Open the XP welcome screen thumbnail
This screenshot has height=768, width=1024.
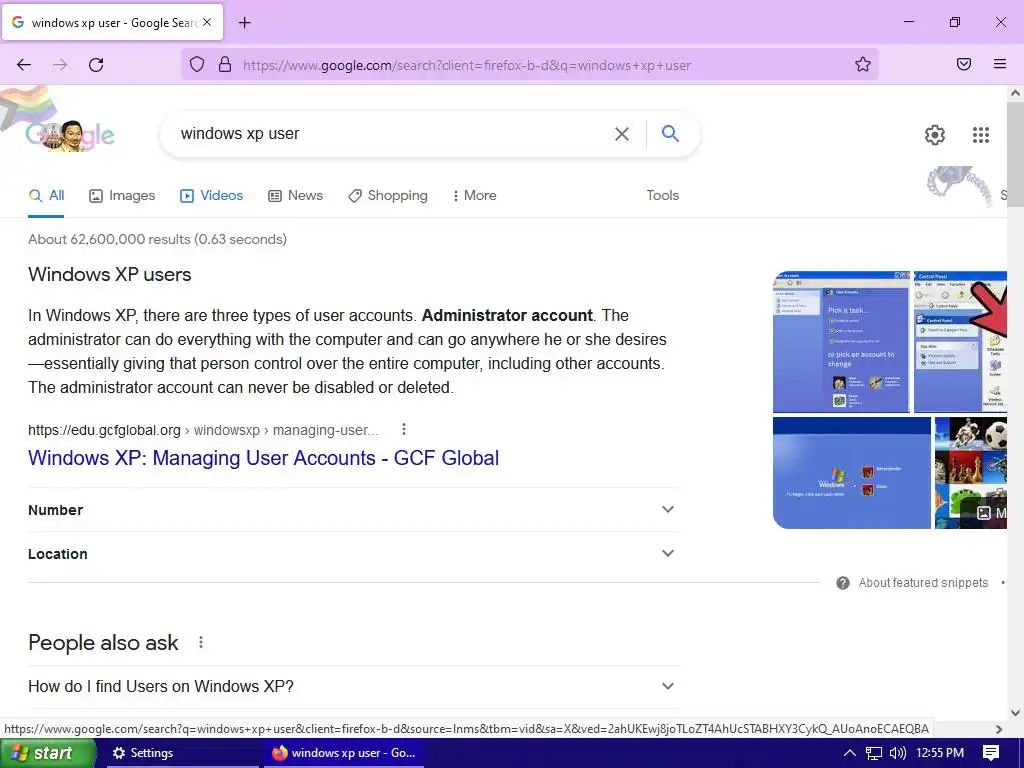pos(852,473)
